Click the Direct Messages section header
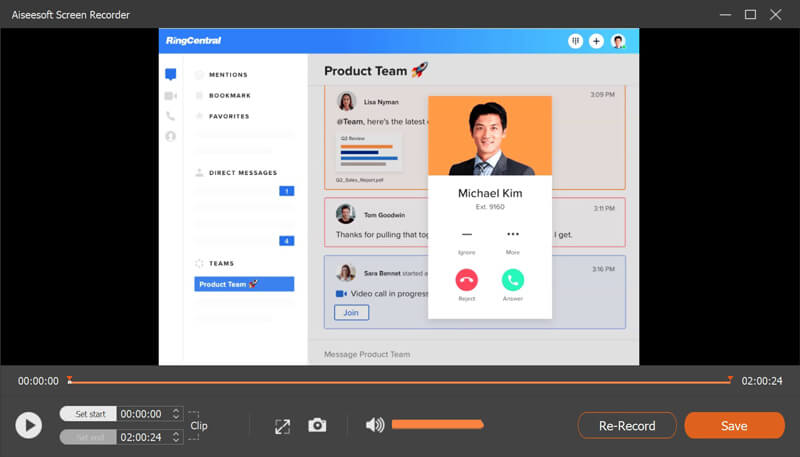Screen dimensions: 800x457 [x=243, y=173]
